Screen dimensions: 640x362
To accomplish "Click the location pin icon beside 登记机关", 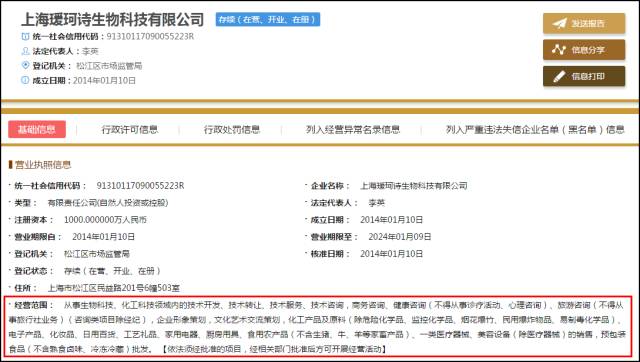I will 25,65.
